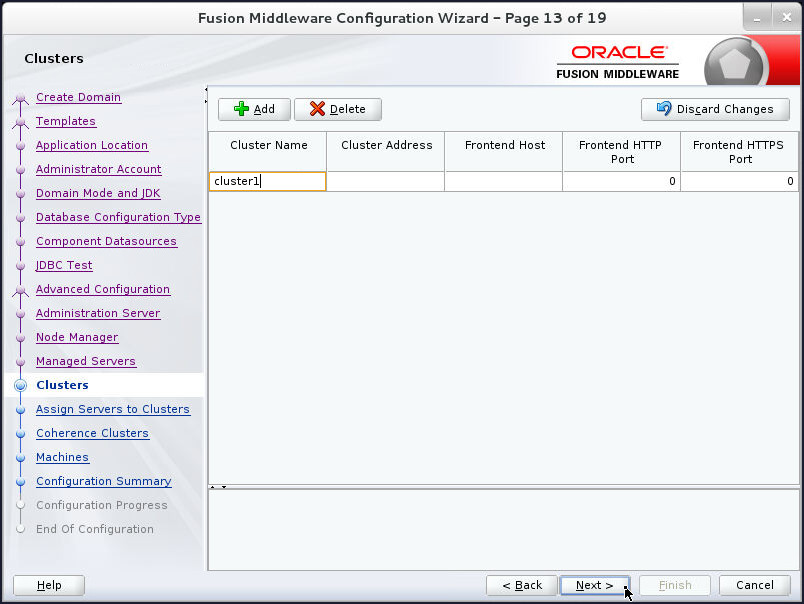Viewport: 804px width, 604px height.
Task: Click the Frontend HTTP Port value cell
Action: point(621,182)
